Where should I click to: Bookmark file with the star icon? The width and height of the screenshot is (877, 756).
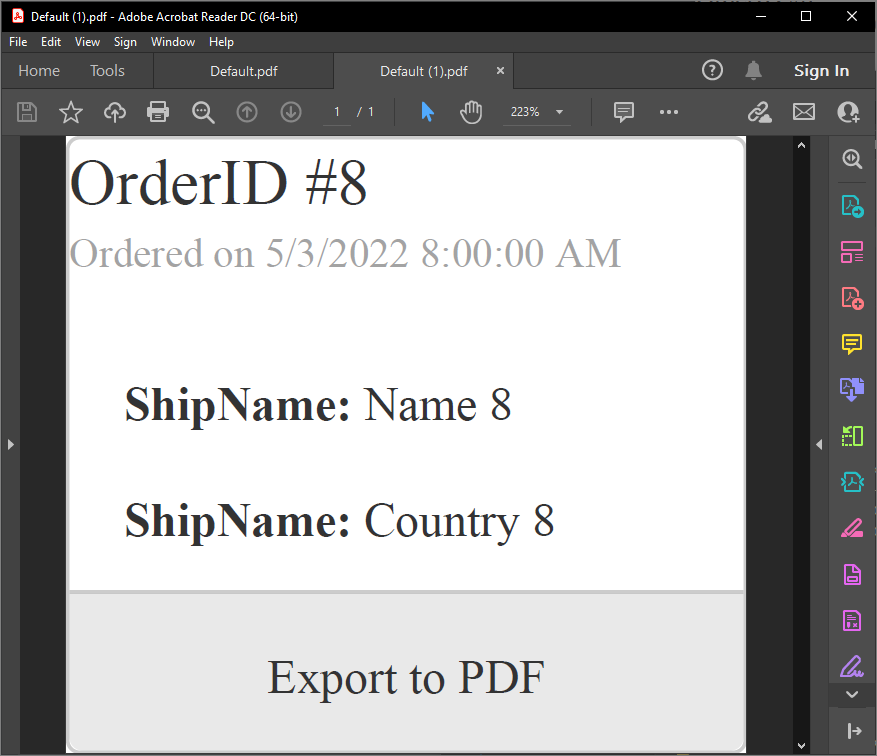coord(71,112)
